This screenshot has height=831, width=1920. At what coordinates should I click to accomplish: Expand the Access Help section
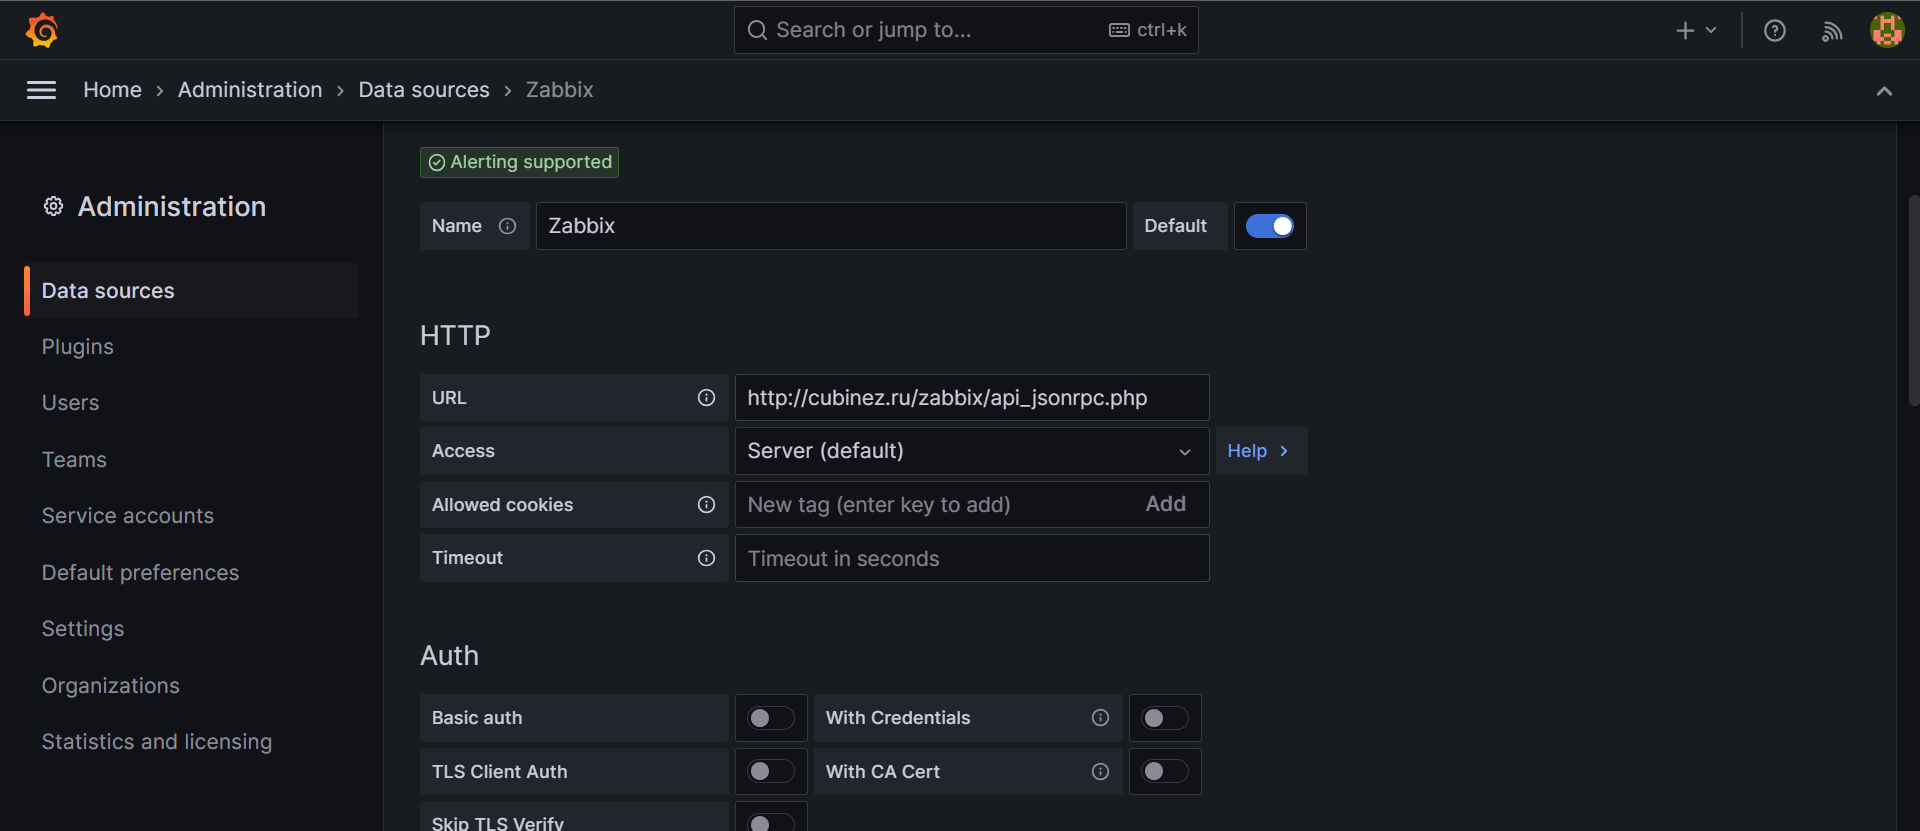(1260, 451)
